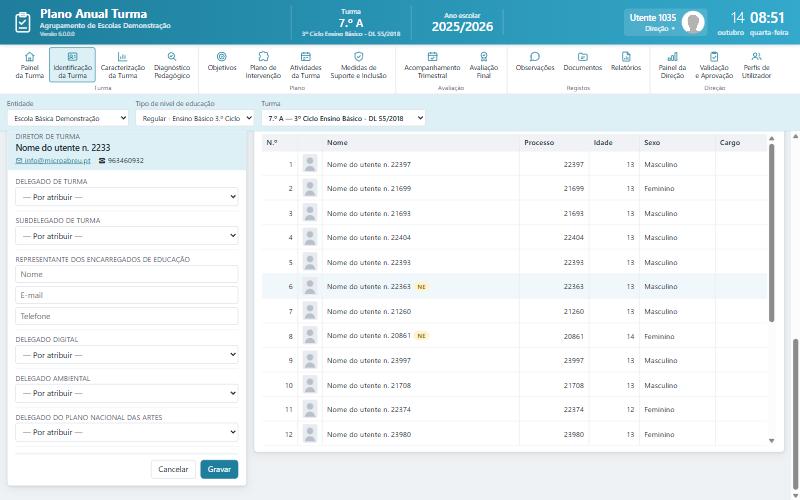Viewport: 800px width, 500px height.
Task: Focus representative E-mail input field
Action: pyautogui.click(x=127, y=295)
